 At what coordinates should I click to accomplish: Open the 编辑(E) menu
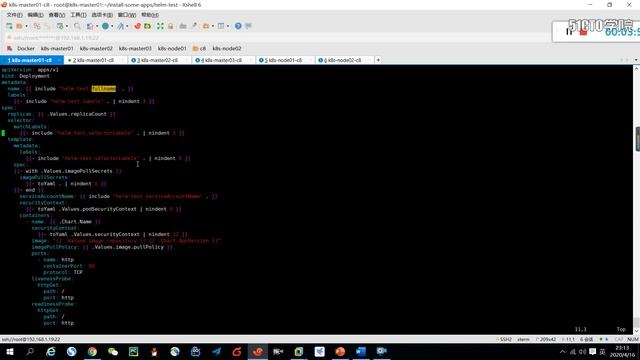click(36, 15)
